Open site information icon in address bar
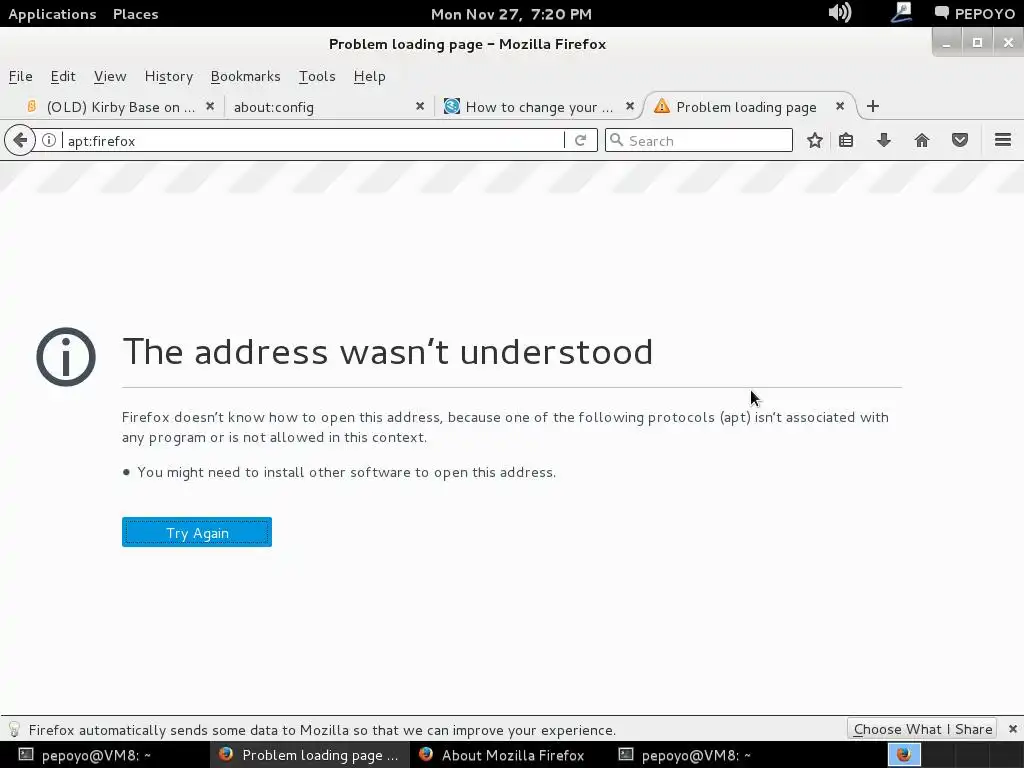1024x768 pixels. click(49, 140)
